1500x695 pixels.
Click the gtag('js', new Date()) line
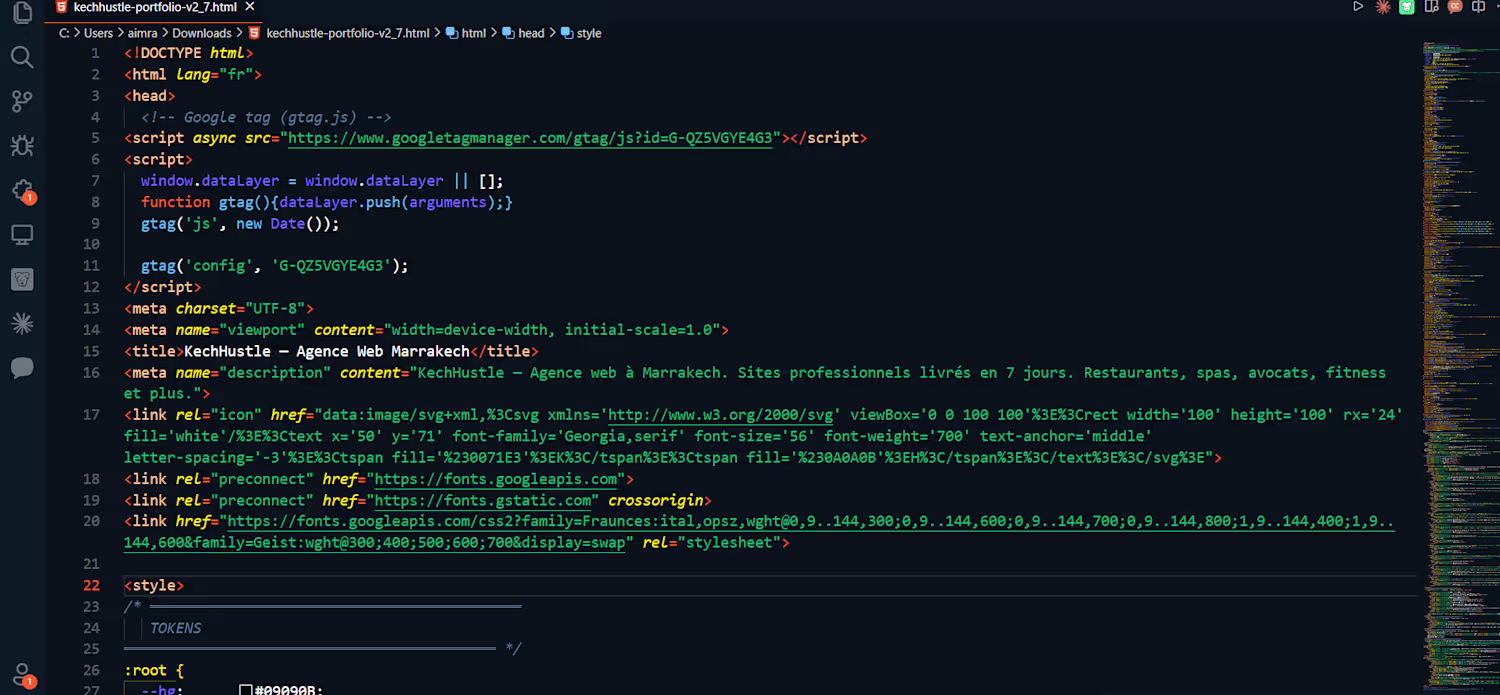[x=240, y=224]
